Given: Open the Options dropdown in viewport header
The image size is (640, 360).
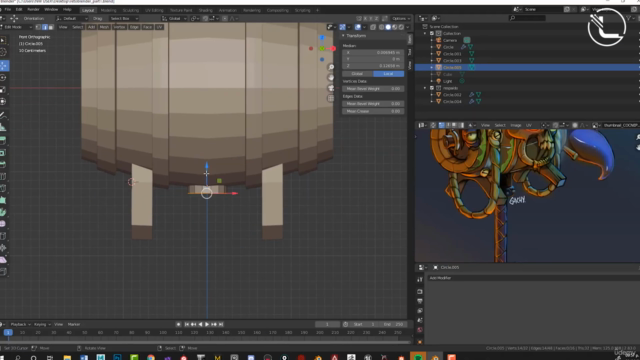Looking at the screenshot, I should point(401,18).
